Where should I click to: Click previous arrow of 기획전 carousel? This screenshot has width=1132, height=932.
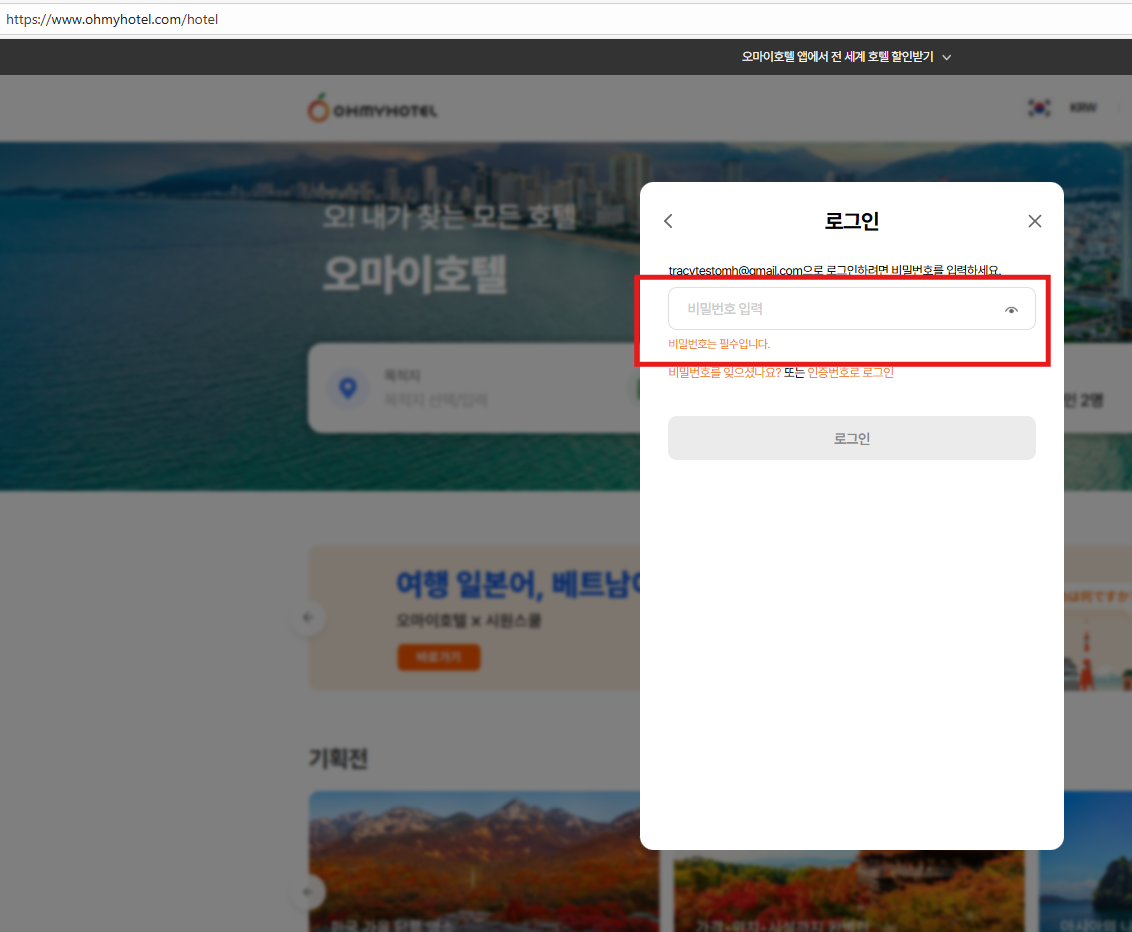(x=308, y=891)
